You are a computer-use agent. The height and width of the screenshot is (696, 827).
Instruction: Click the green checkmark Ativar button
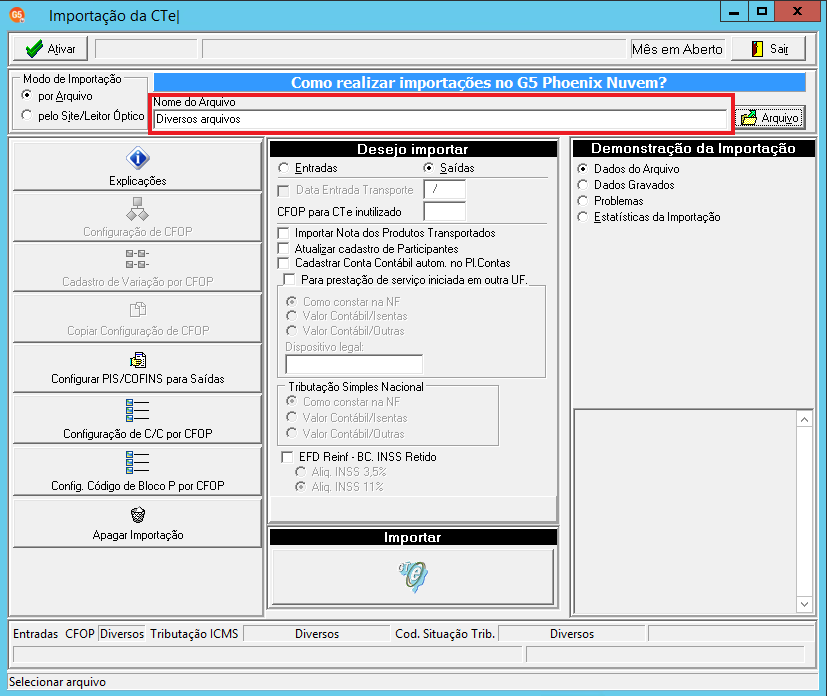pos(50,49)
